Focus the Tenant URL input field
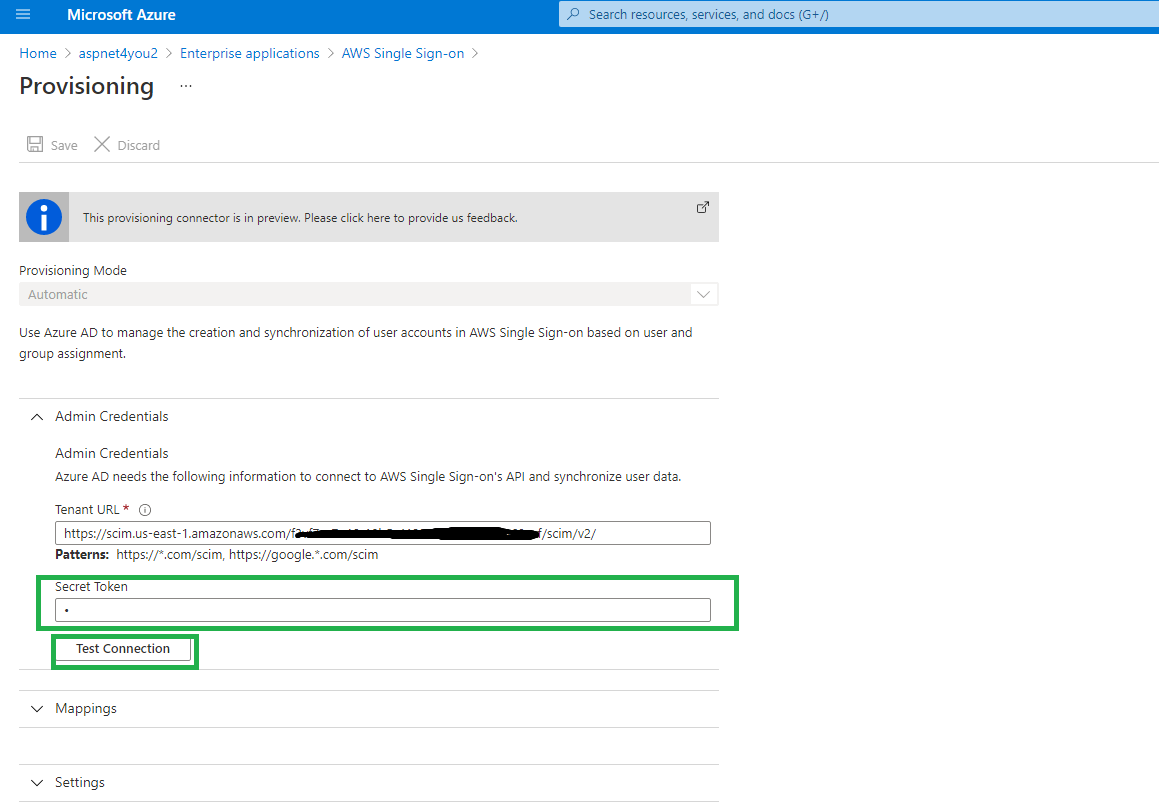The width and height of the screenshot is (1159, 809). [x=383, y=533]
